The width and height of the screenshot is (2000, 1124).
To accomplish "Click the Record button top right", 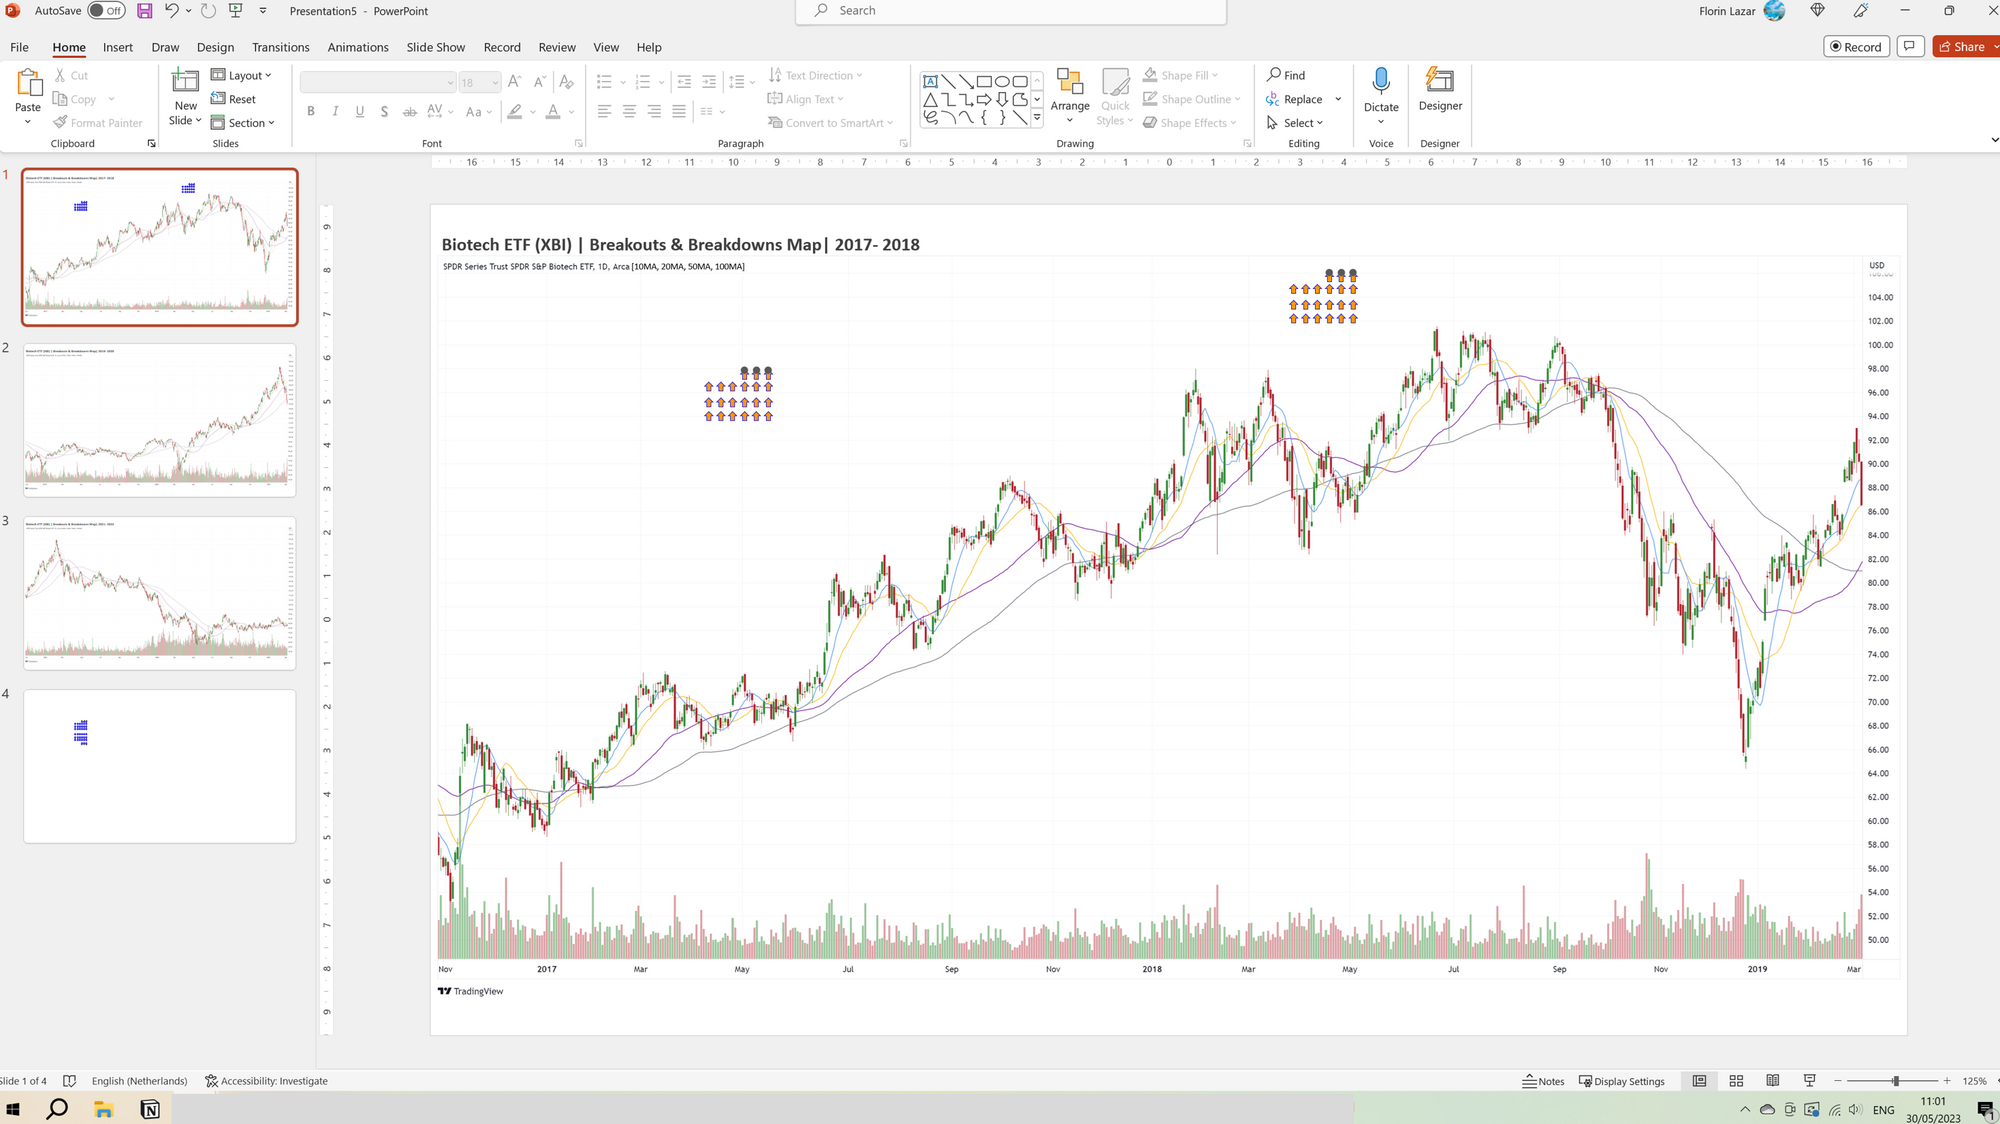I will tap(1856, 47).
